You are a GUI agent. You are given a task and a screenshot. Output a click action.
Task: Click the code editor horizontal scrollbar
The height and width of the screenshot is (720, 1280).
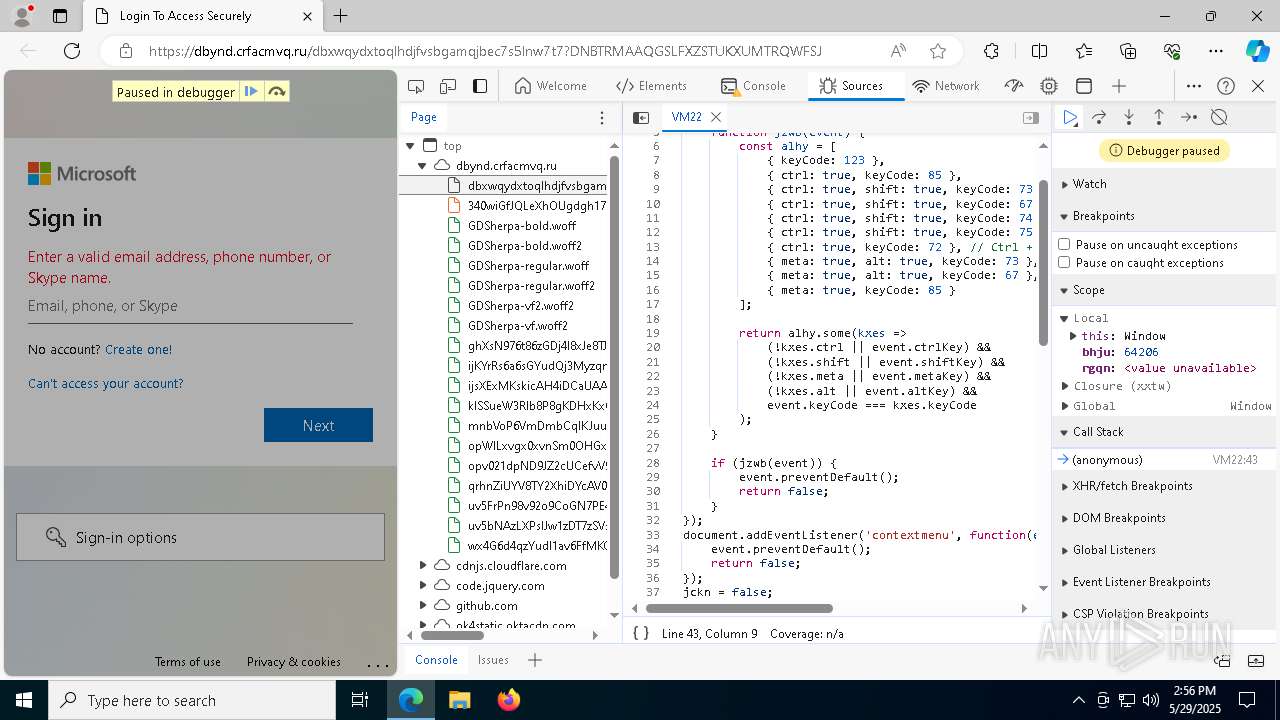pyautogui.click(x=739, y=608)
